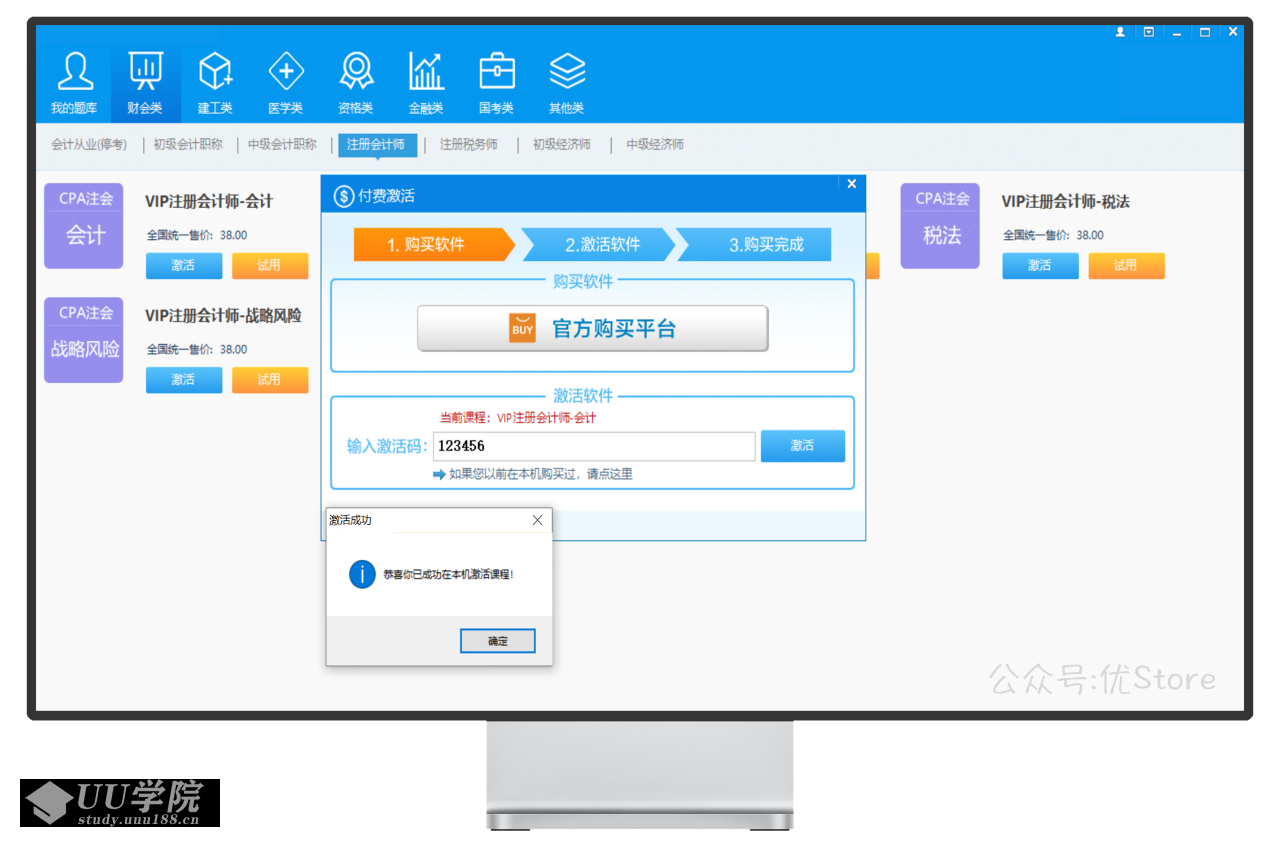Click the VIP注册会计师-税法 course title
Viewport: 1280px width, 847px height.
point(1066,202)
